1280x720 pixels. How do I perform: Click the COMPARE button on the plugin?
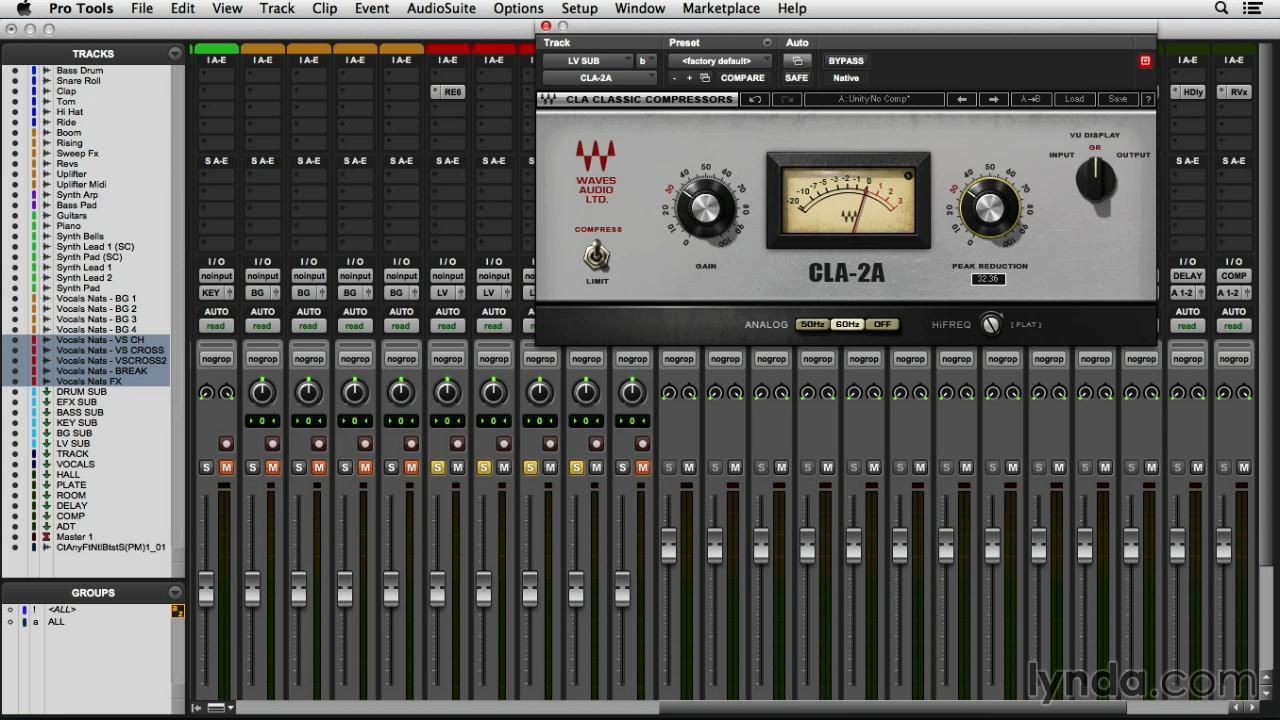tap(742, 78)
